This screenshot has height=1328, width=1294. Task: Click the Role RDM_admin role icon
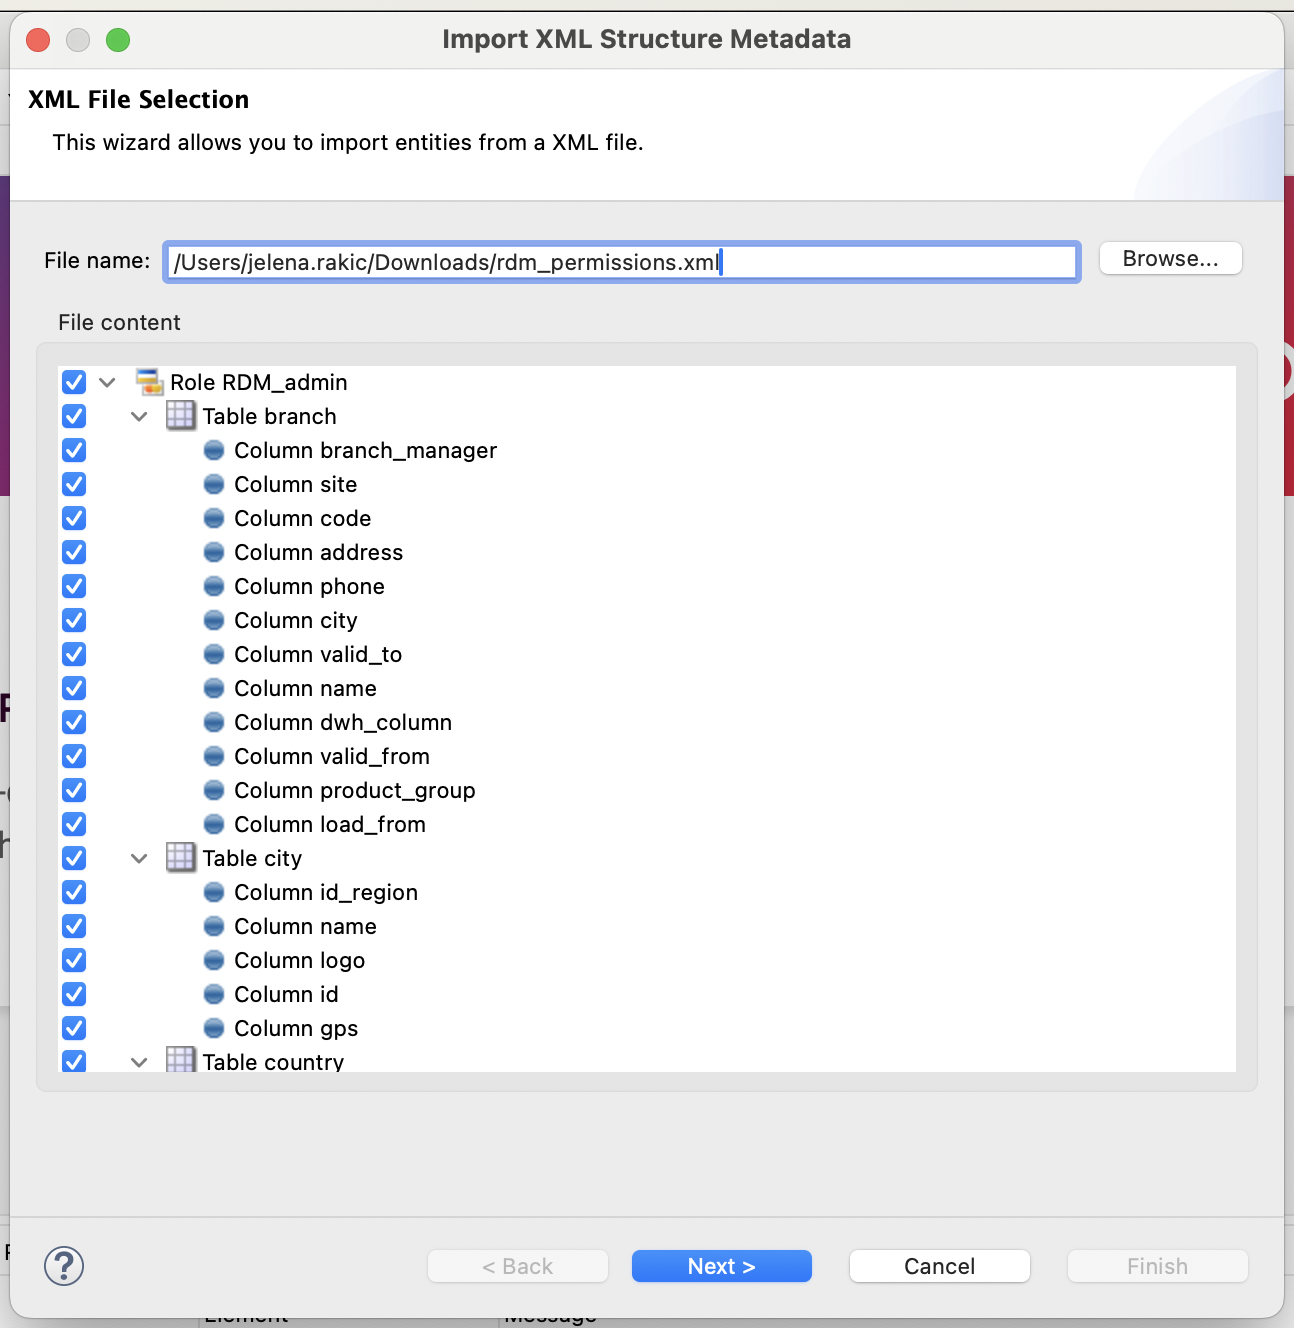click(150, 382)
